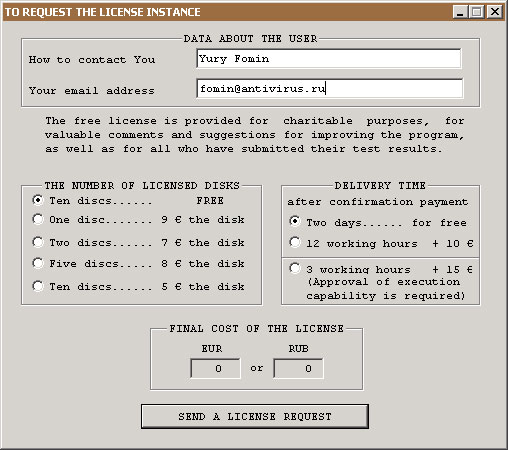Pick Five discs at 8 € the disk

(x=38, y=263)
